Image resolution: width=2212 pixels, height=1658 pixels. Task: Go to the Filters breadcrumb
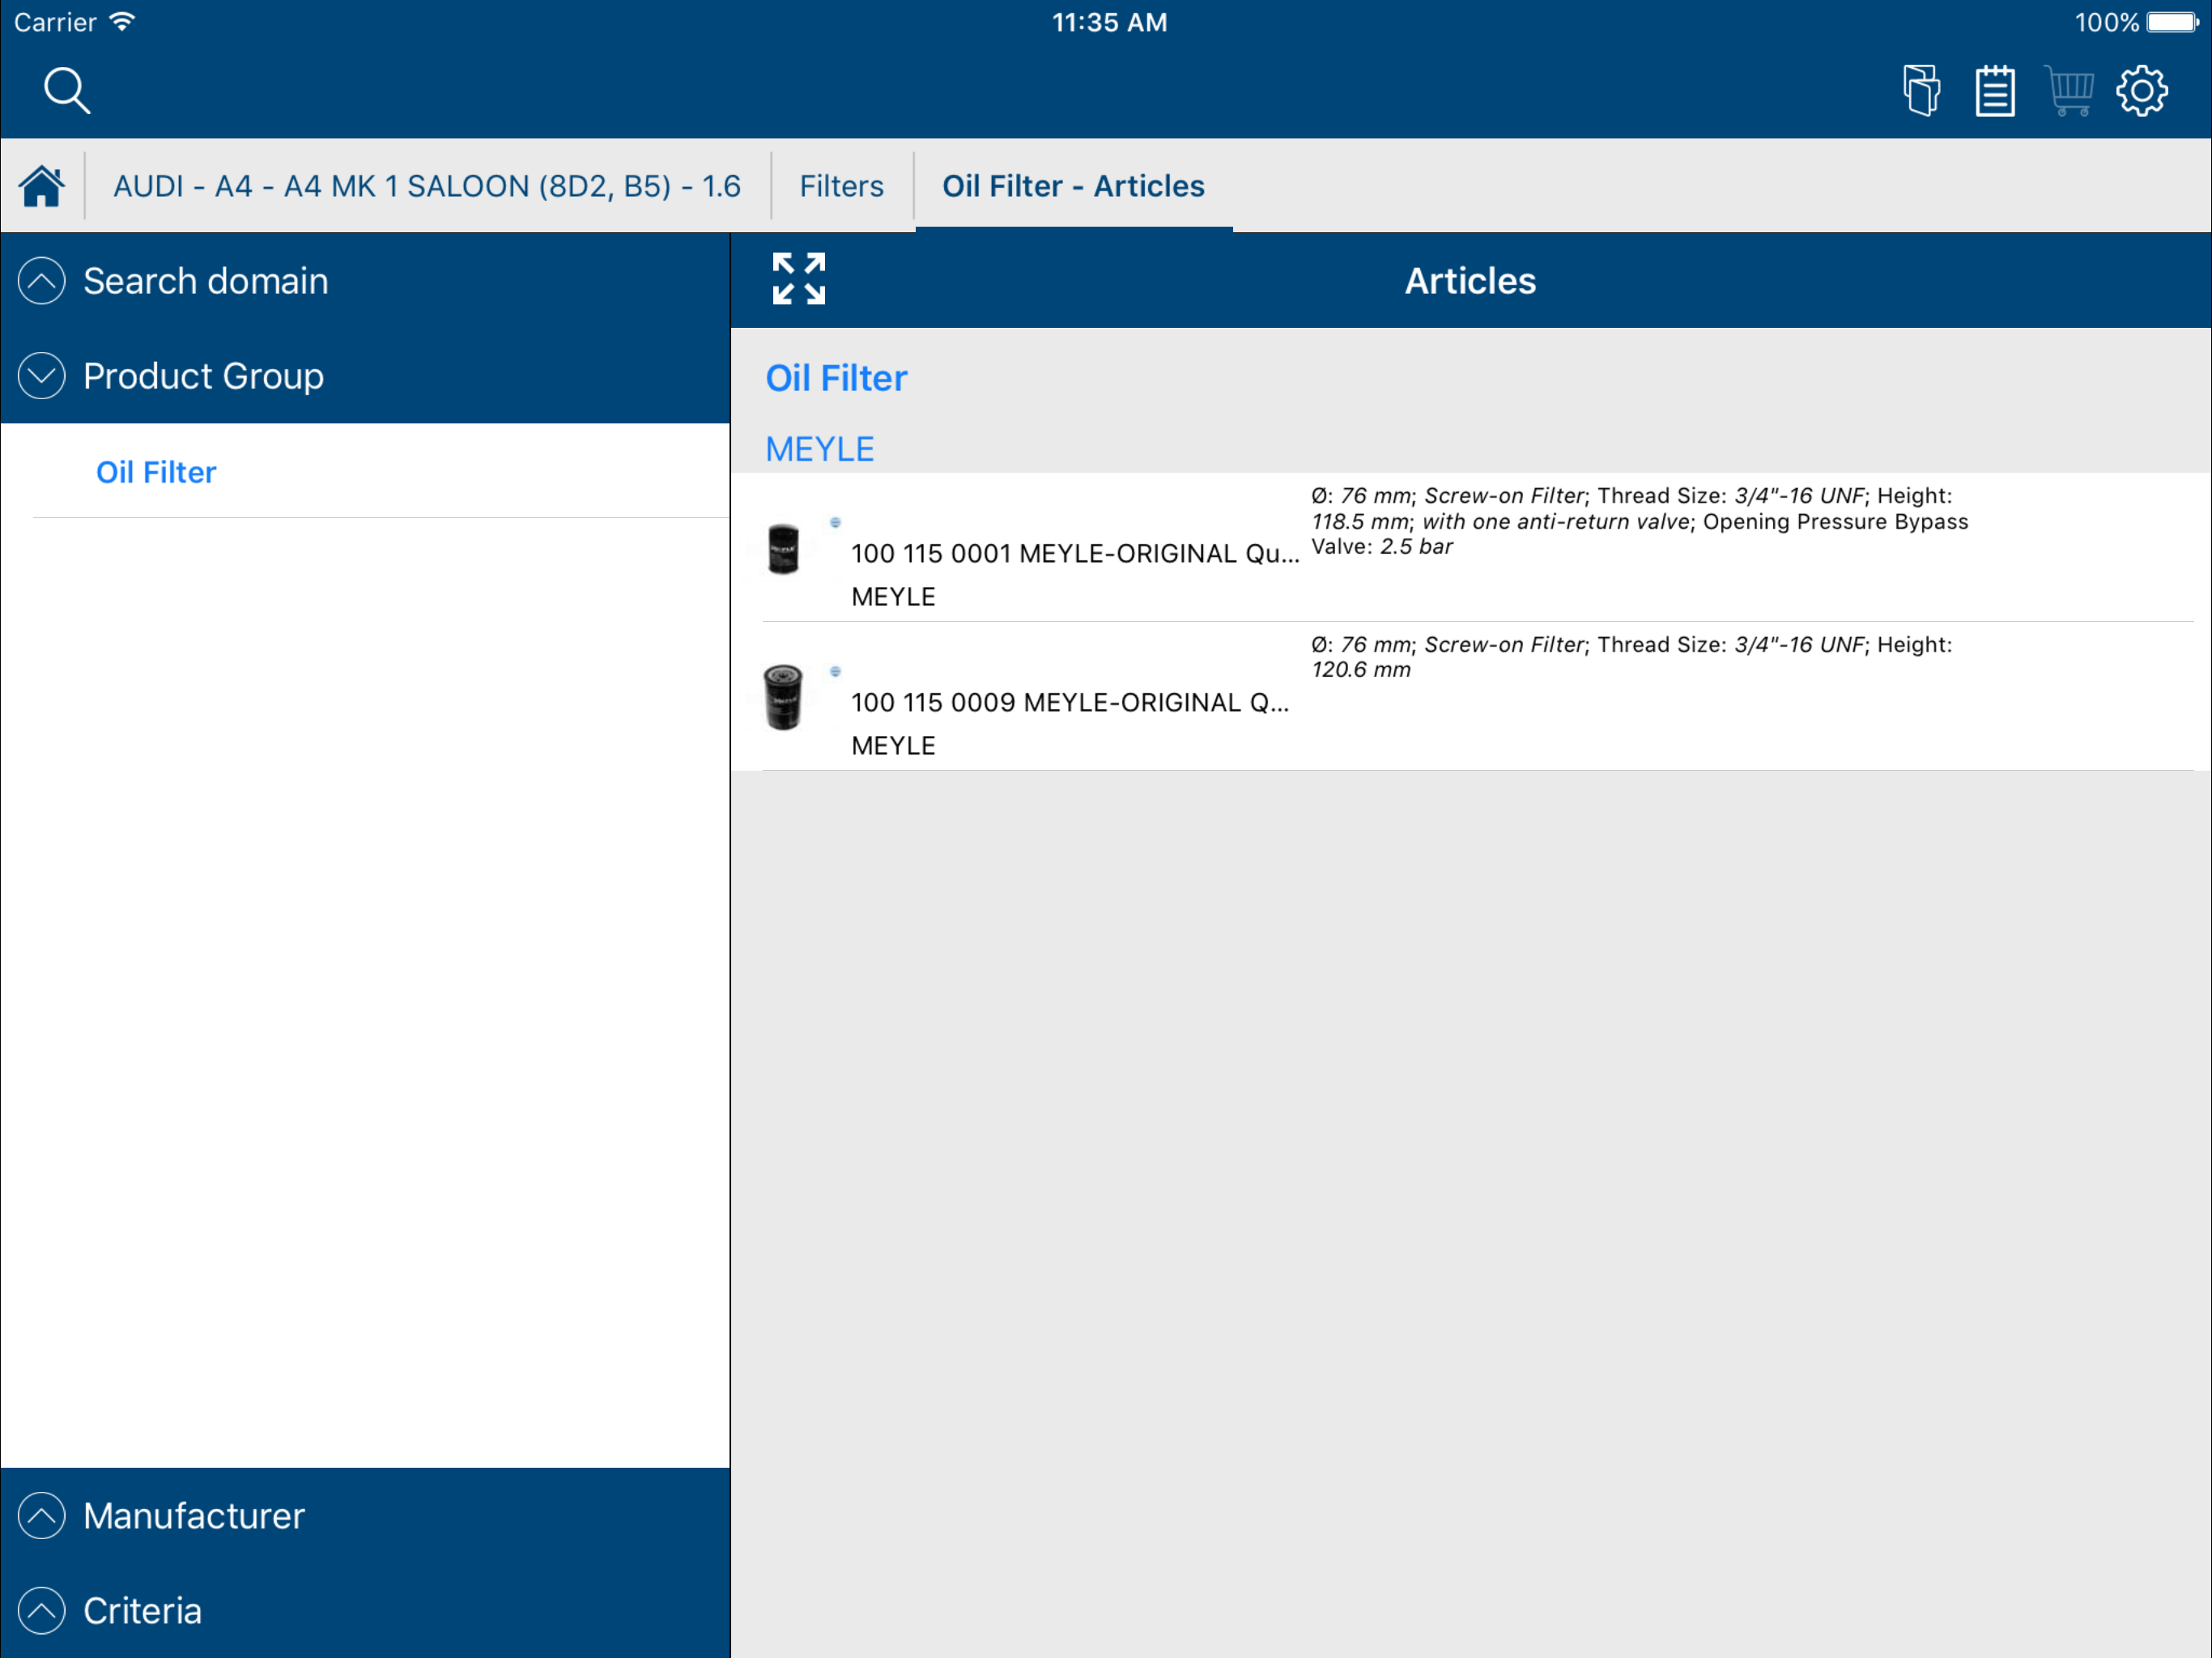click(x=842, y=186)
